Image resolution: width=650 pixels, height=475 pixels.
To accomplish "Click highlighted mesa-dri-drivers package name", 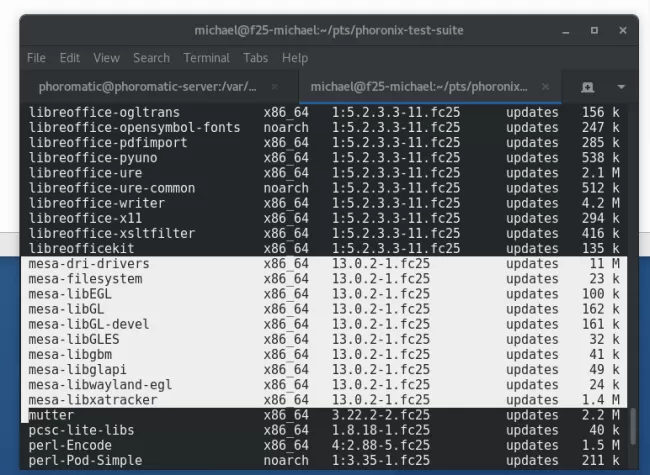I will click(89, 264).
